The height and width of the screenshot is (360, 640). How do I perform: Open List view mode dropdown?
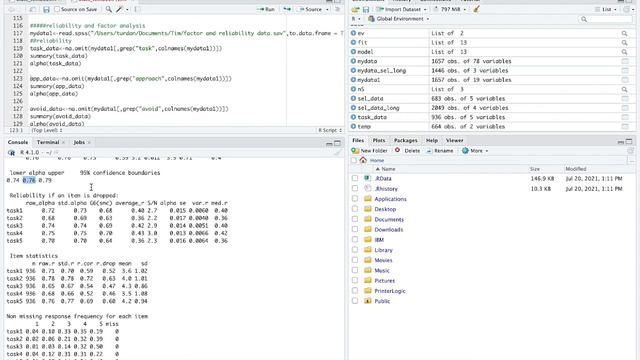[x=606, y=9]
